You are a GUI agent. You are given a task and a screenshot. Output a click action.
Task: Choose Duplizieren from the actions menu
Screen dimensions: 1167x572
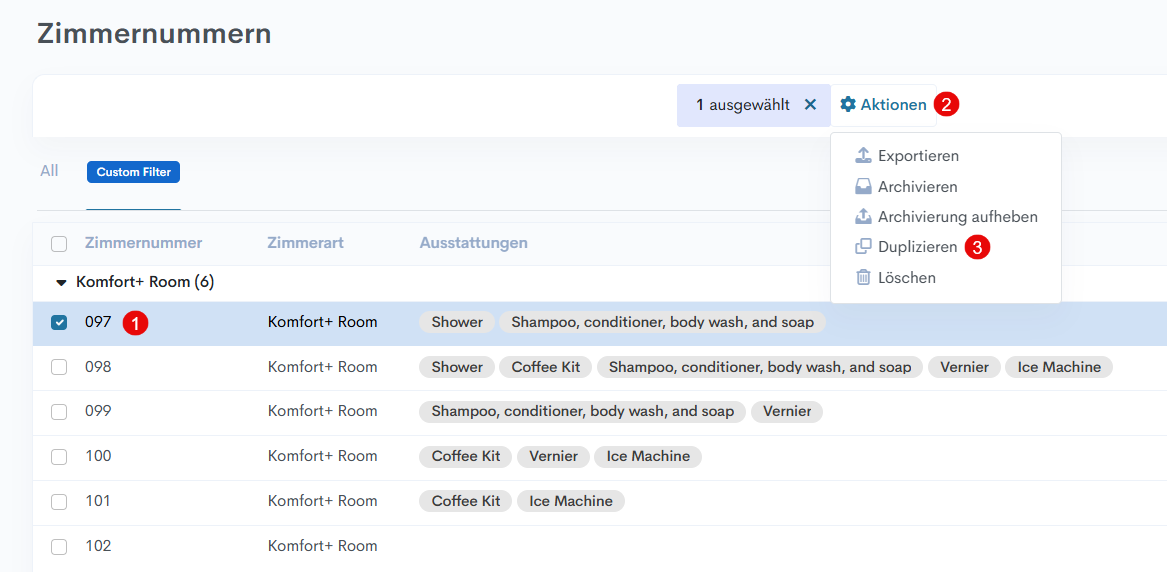917,247
